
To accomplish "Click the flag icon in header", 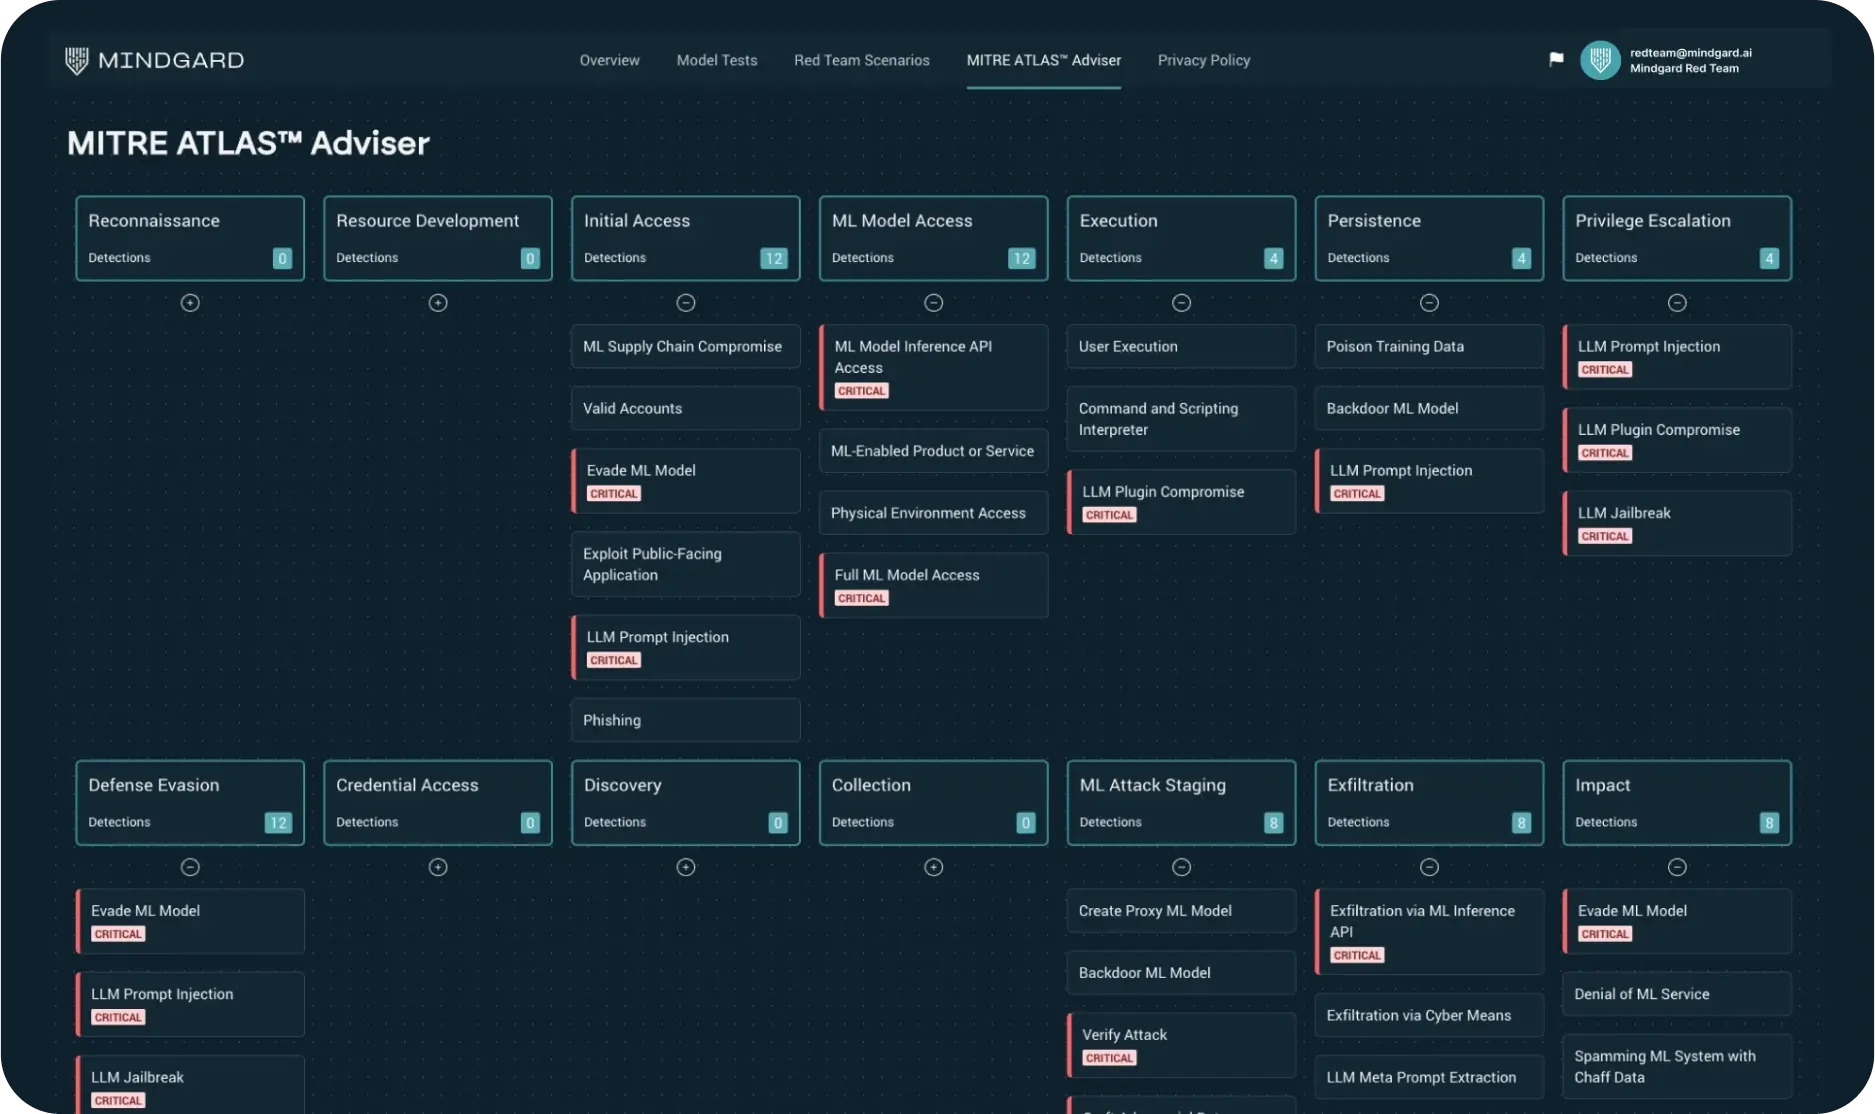I will (1556, 60).
